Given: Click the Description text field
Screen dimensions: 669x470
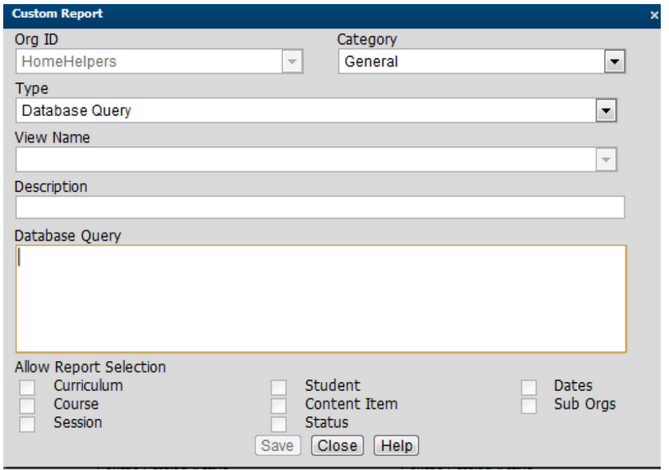Looking at the screenshot, I should point(320,208).
